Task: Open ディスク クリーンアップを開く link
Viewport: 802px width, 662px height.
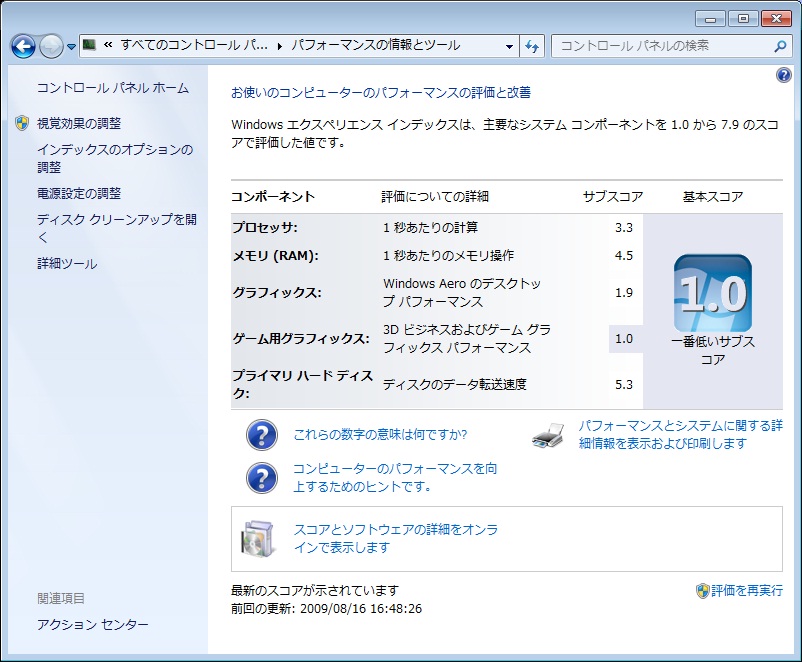Action: (117, 228)
